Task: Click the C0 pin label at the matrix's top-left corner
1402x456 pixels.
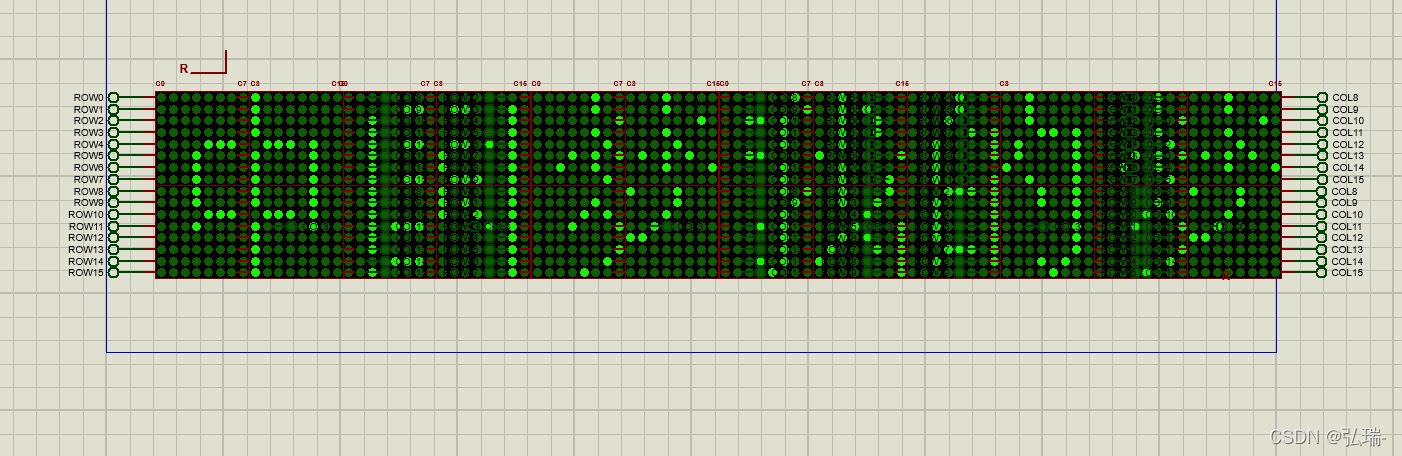Action: pyautogui.click(x=160, y=84)
